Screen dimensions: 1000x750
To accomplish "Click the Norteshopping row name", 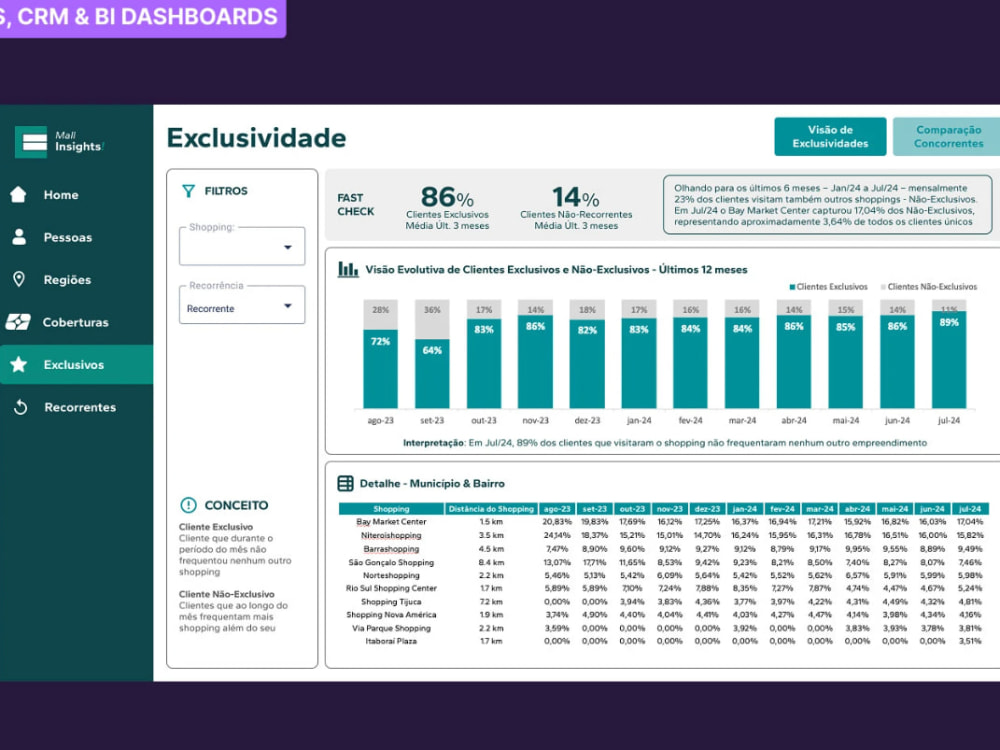I will [391, 575].
